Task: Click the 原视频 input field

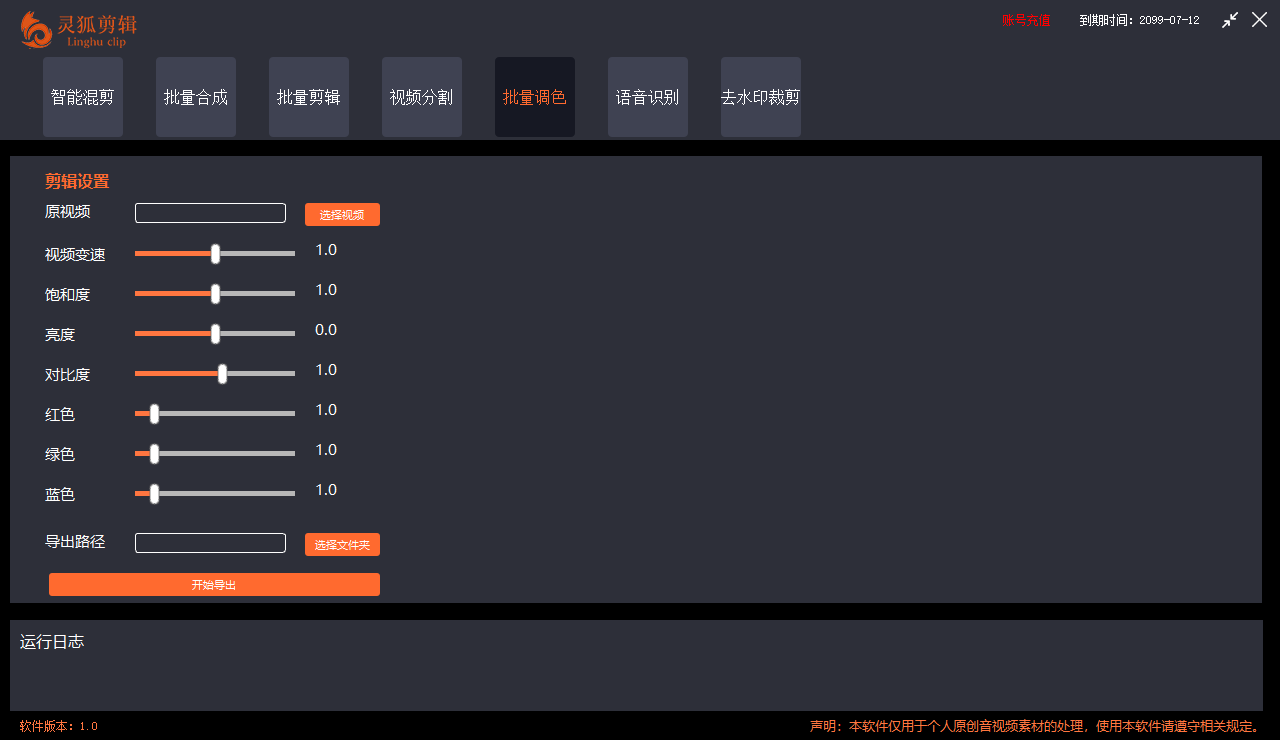Action: tap(210, 212)
